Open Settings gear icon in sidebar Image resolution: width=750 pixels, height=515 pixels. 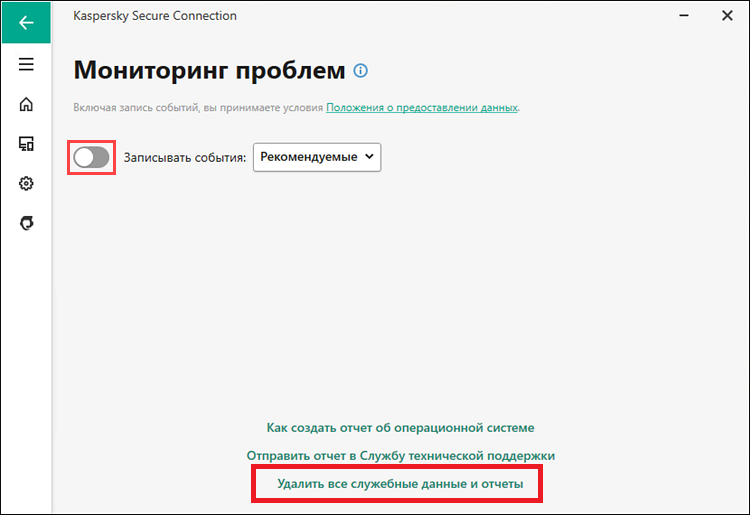coord(26,183)
